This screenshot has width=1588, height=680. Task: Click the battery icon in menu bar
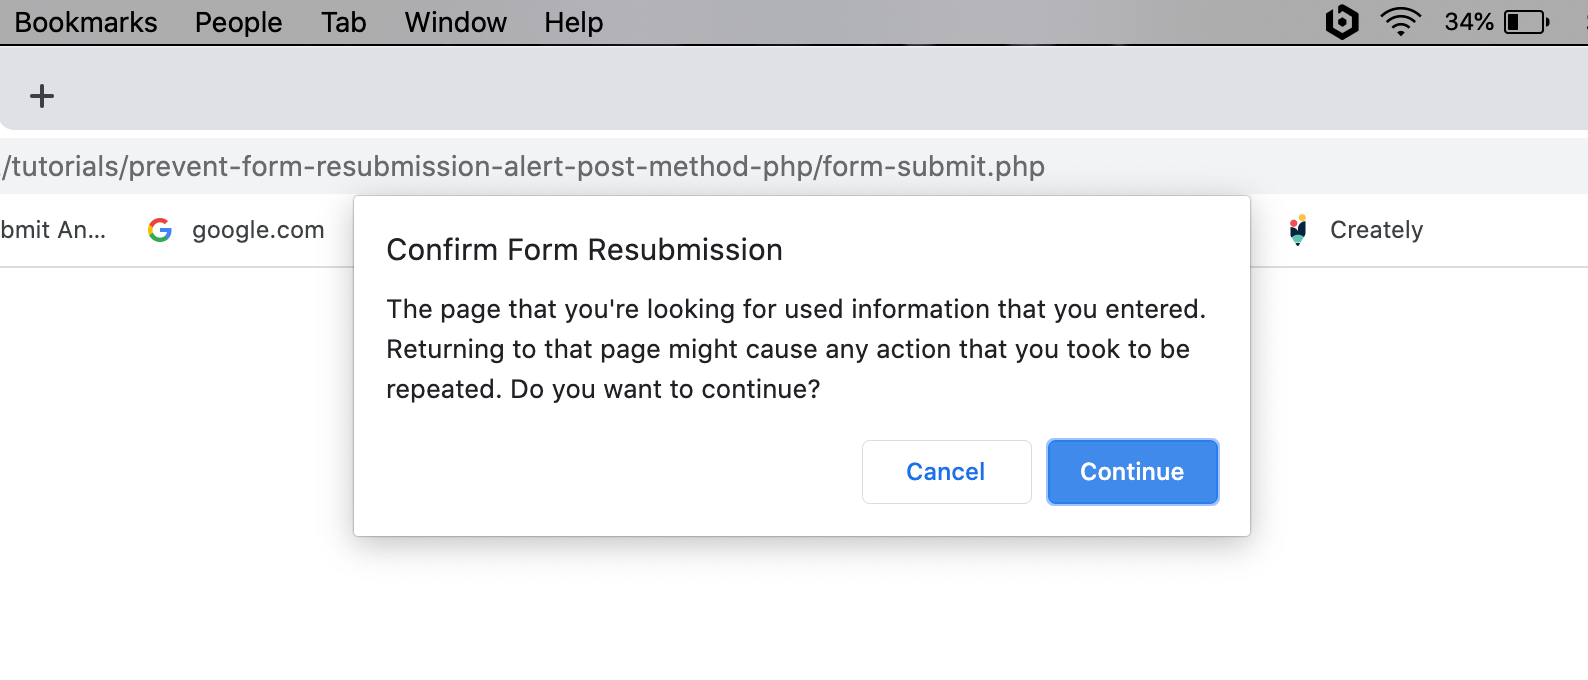pos(1526,22)
